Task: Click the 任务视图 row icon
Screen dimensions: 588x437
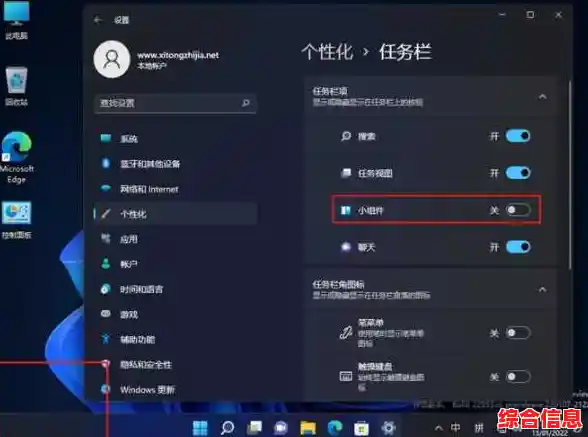Action: (x=346, y=173)
